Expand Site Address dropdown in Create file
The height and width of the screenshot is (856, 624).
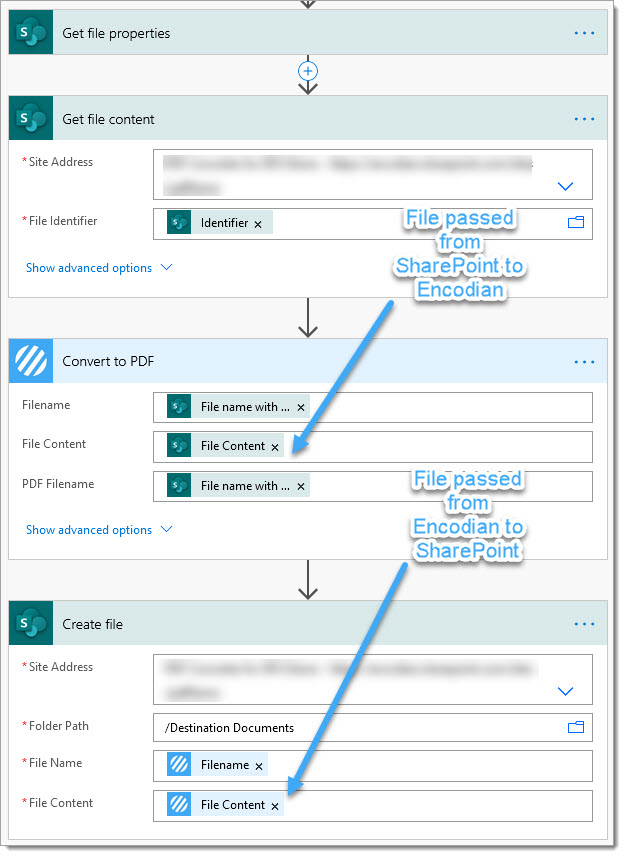click(x=565, y=691)
